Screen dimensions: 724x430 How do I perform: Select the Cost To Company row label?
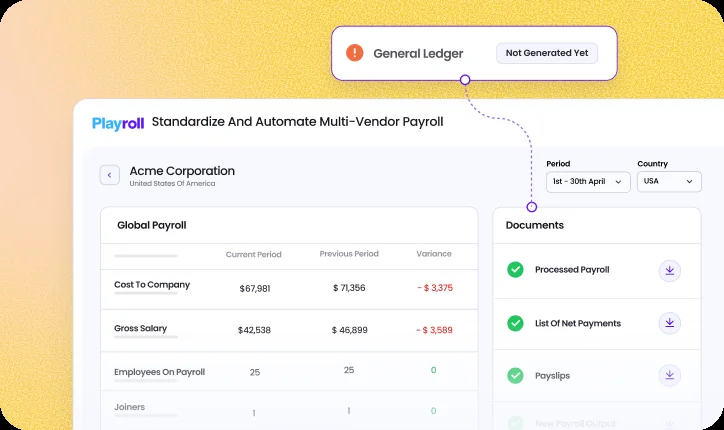[x=152, y=285]
